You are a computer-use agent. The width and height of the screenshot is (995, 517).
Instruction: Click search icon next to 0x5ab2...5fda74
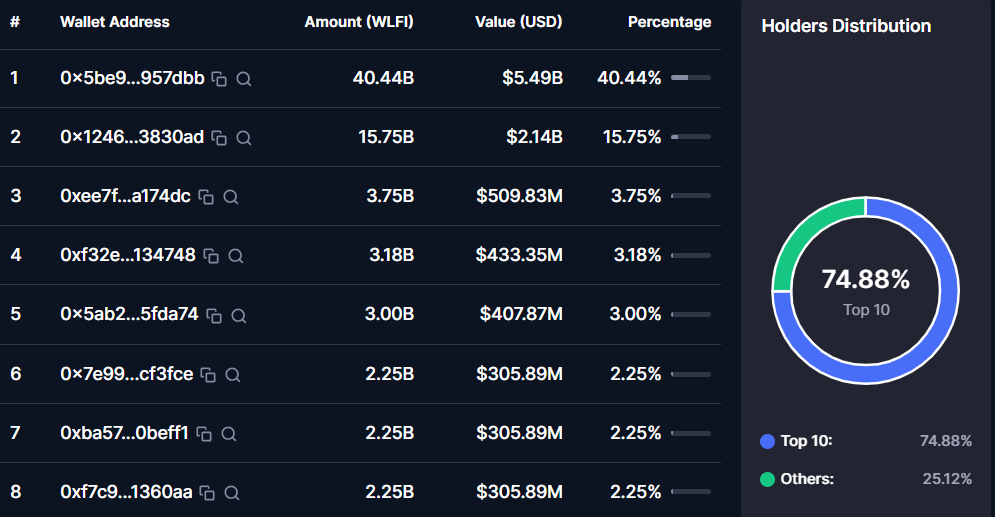[239, 315]
